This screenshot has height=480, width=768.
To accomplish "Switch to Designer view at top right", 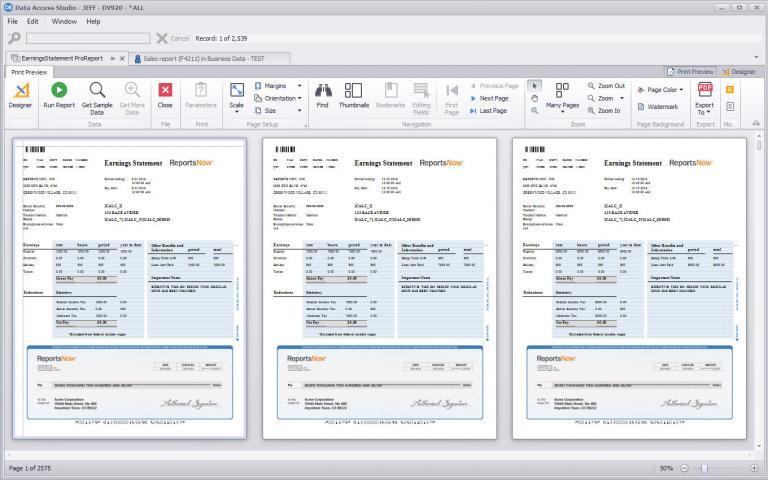I will [x=738, y=72].
